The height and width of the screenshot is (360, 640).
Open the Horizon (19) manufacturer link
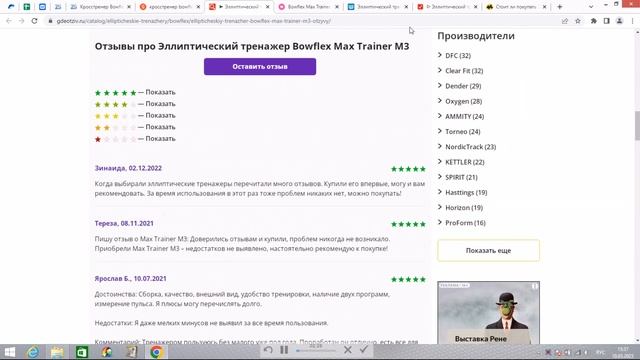coord(464,207)
